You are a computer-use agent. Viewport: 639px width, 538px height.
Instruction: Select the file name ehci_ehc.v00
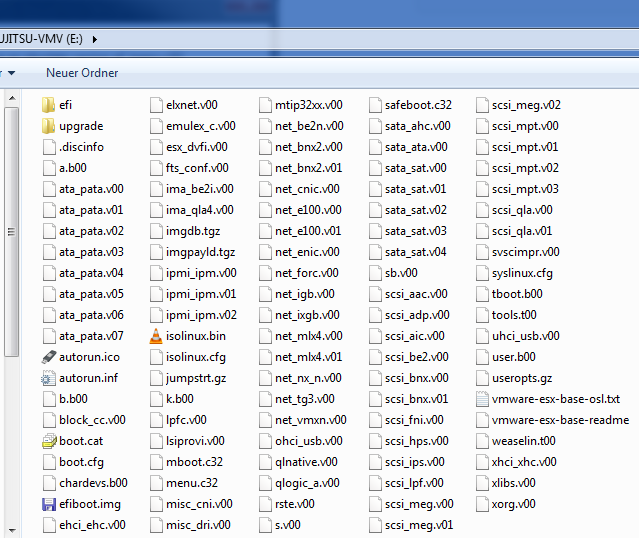(x=93, y=525)
